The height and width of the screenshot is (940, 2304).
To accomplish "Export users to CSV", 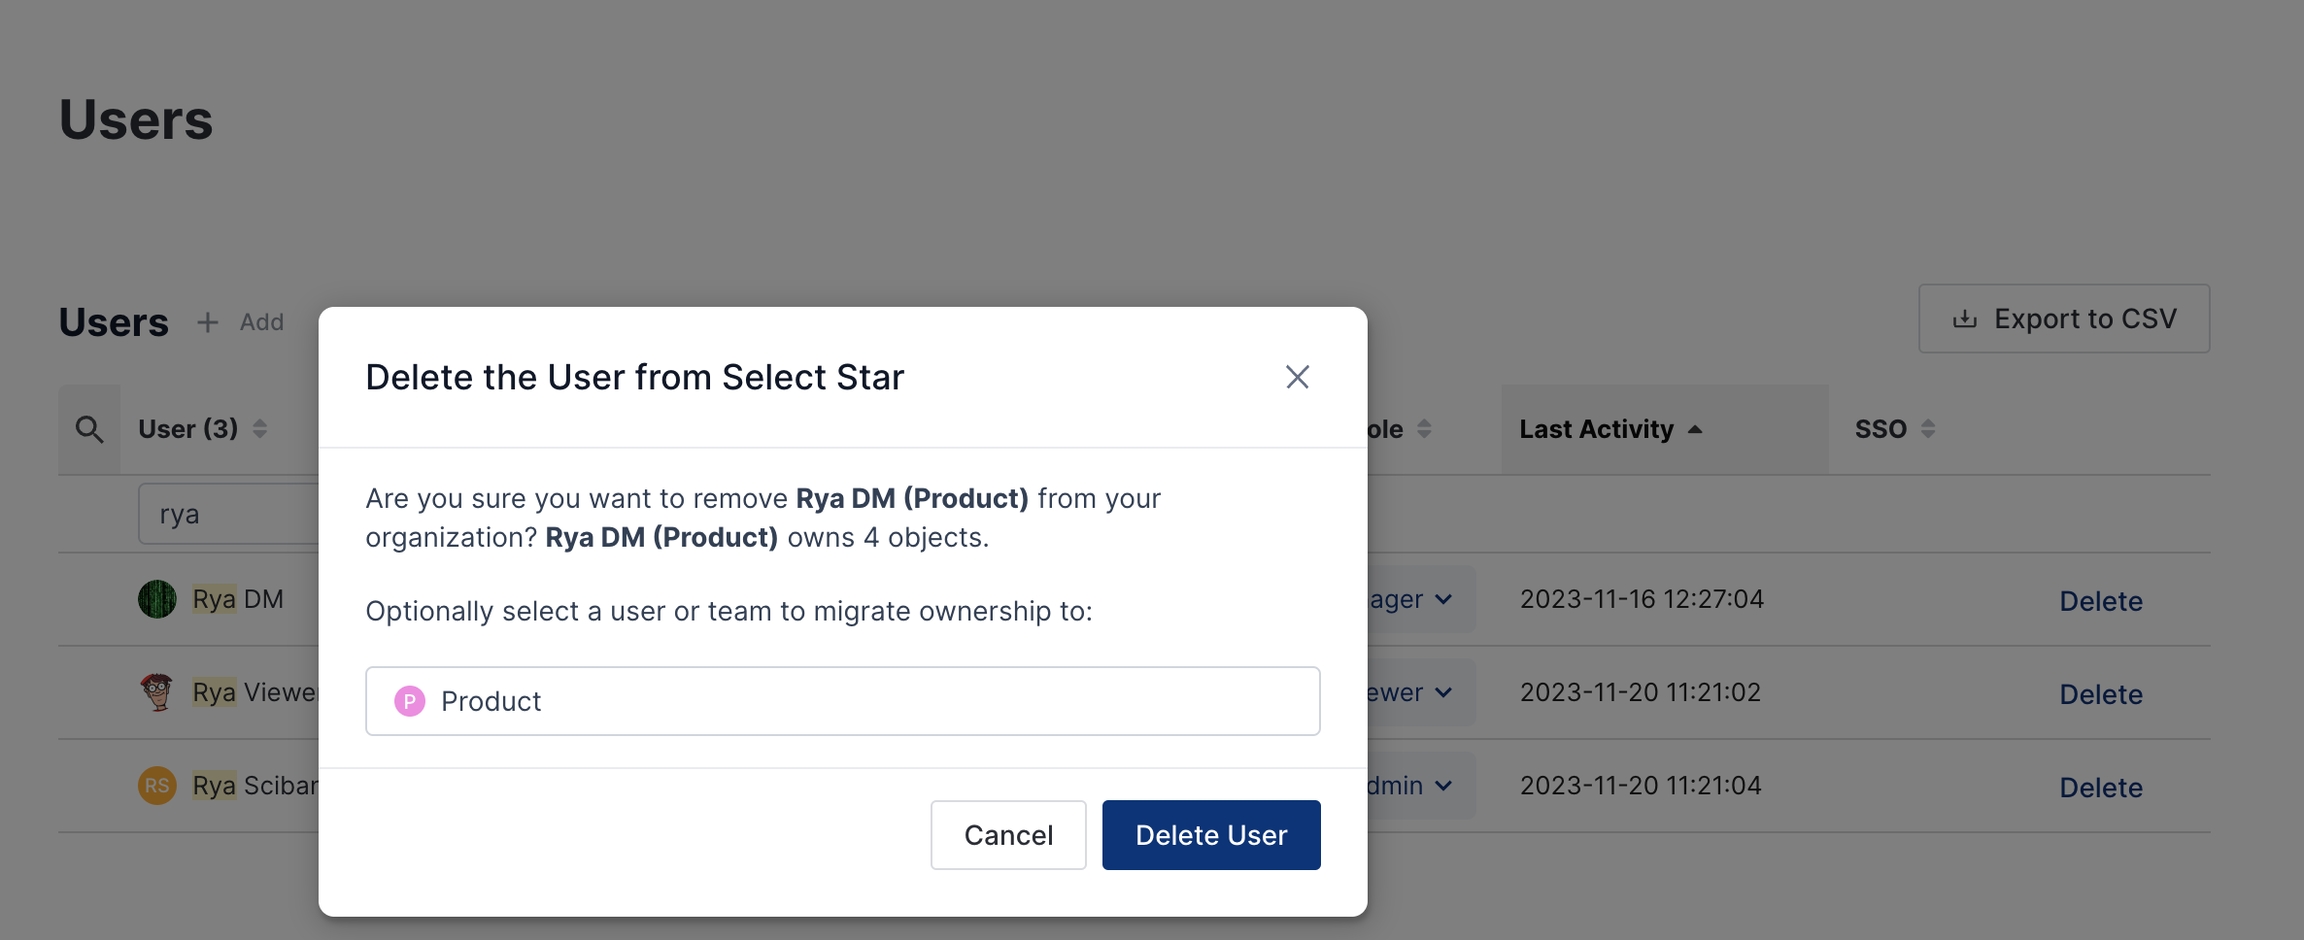I will tap(2063, 319).
